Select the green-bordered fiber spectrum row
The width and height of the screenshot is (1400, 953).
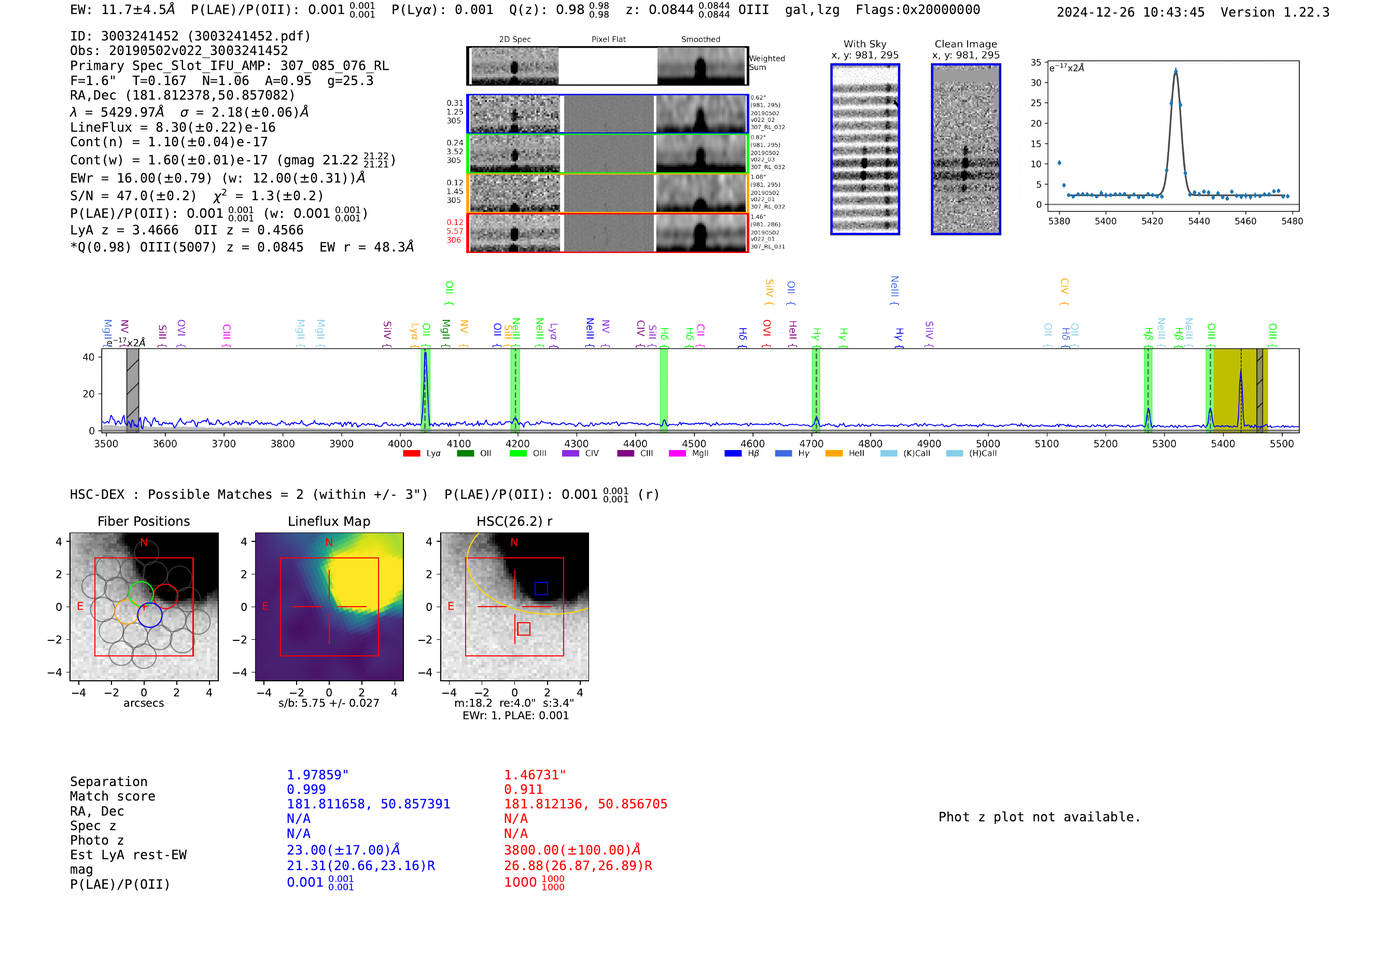coord(607,154)
